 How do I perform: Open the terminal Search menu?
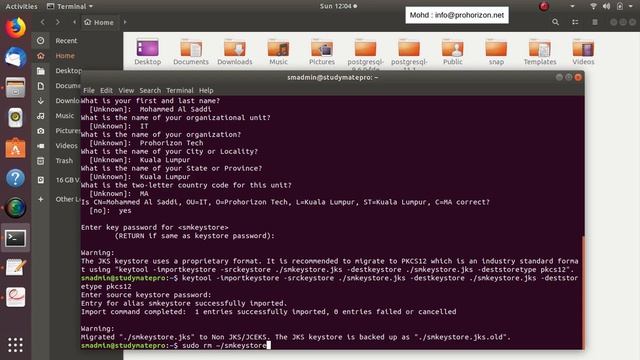tap(150, 90)
